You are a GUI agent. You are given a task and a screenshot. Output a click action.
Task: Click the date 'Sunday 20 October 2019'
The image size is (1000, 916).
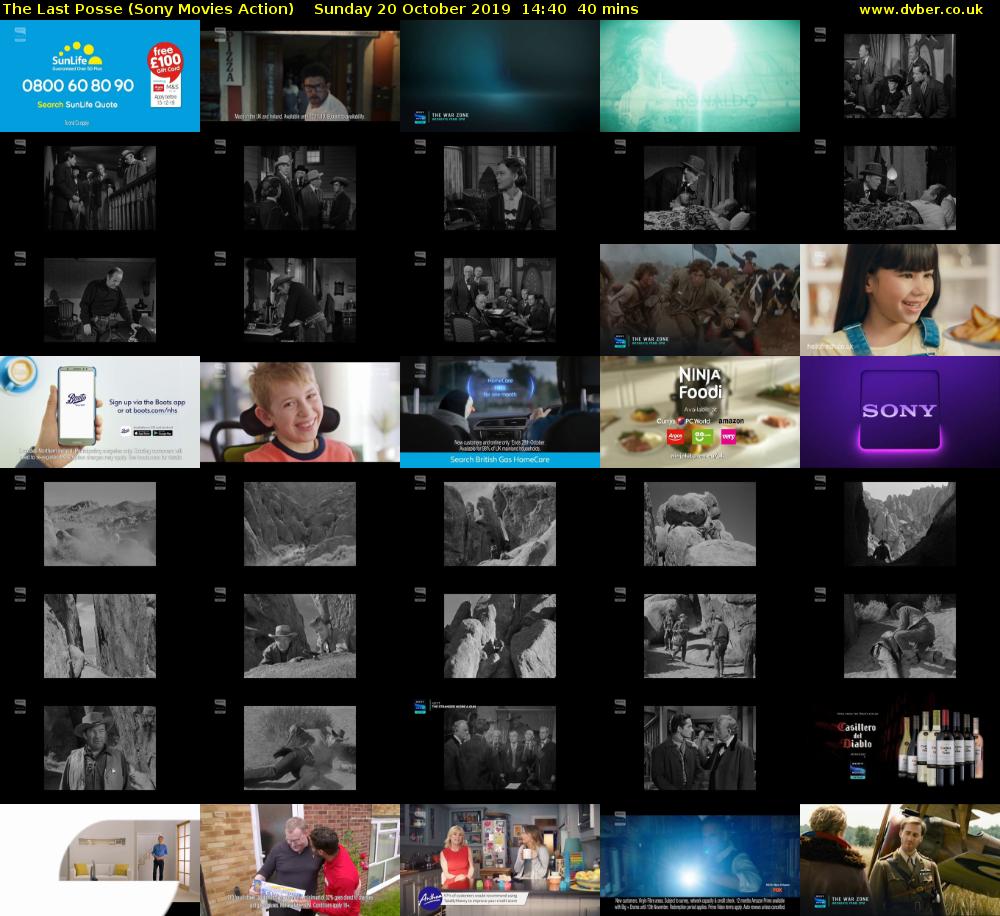click(412, 9)
